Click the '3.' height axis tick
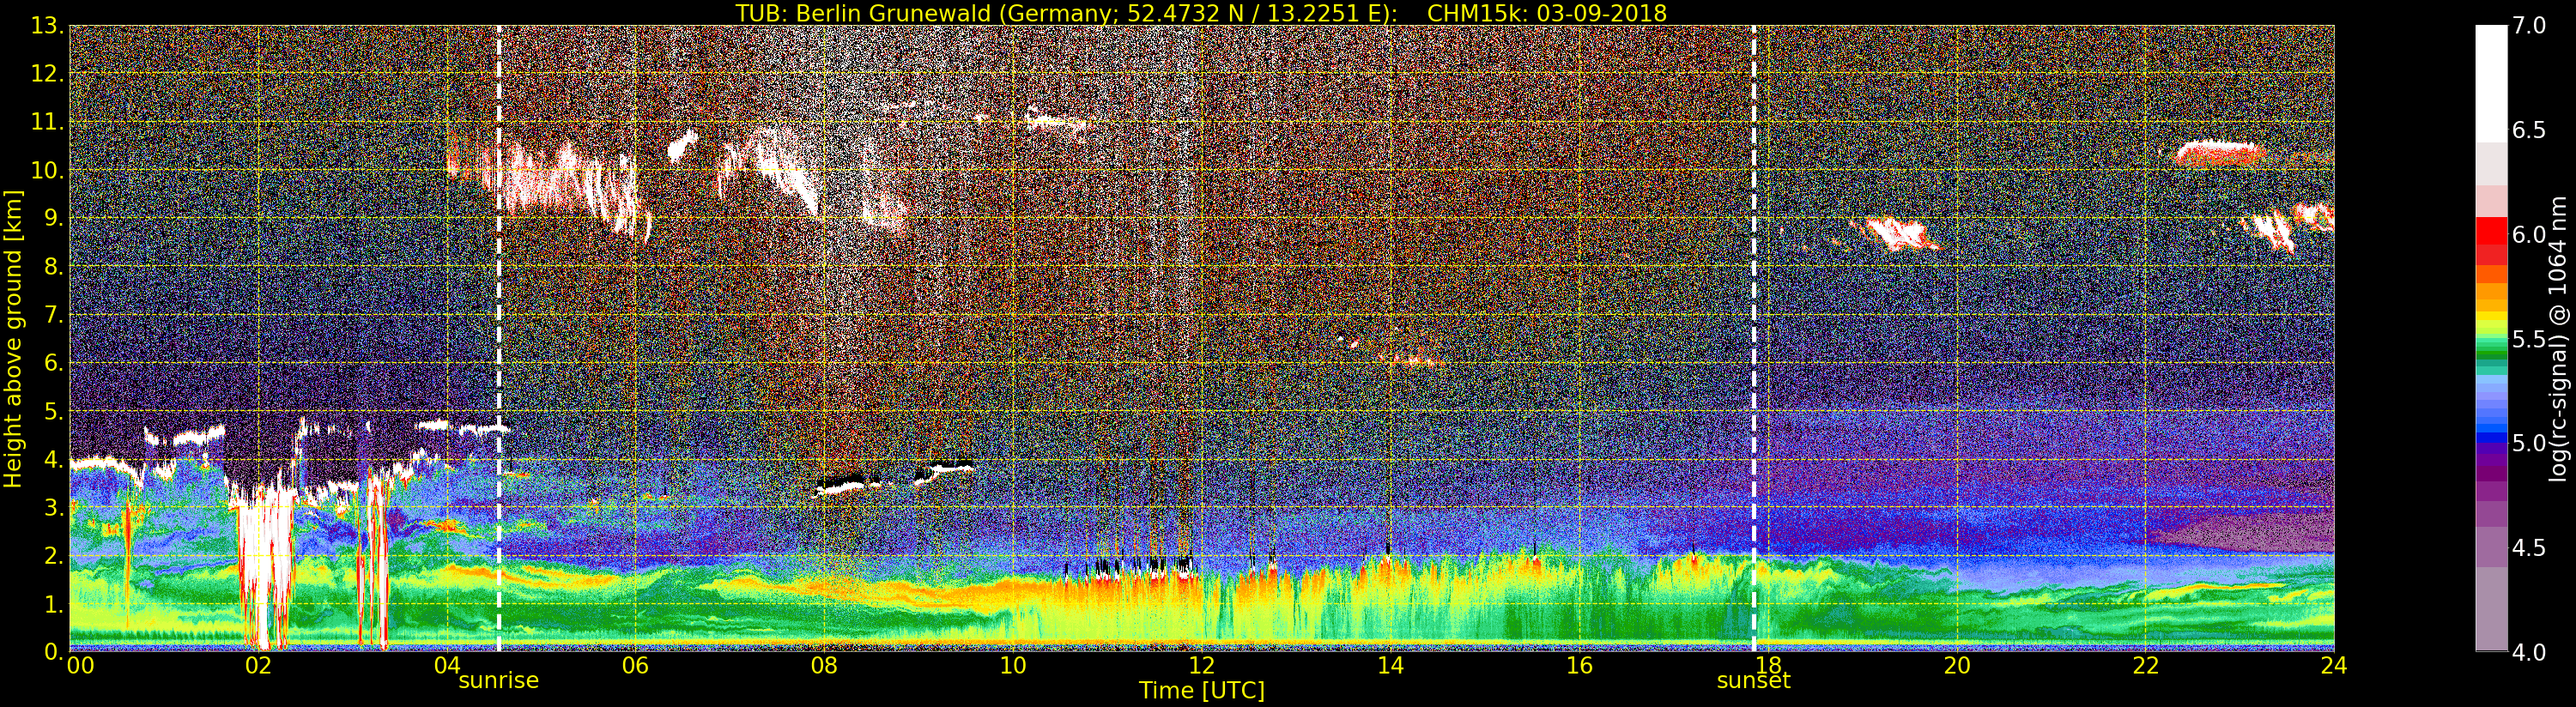2576x707 pixels. [x=53, y=507]
